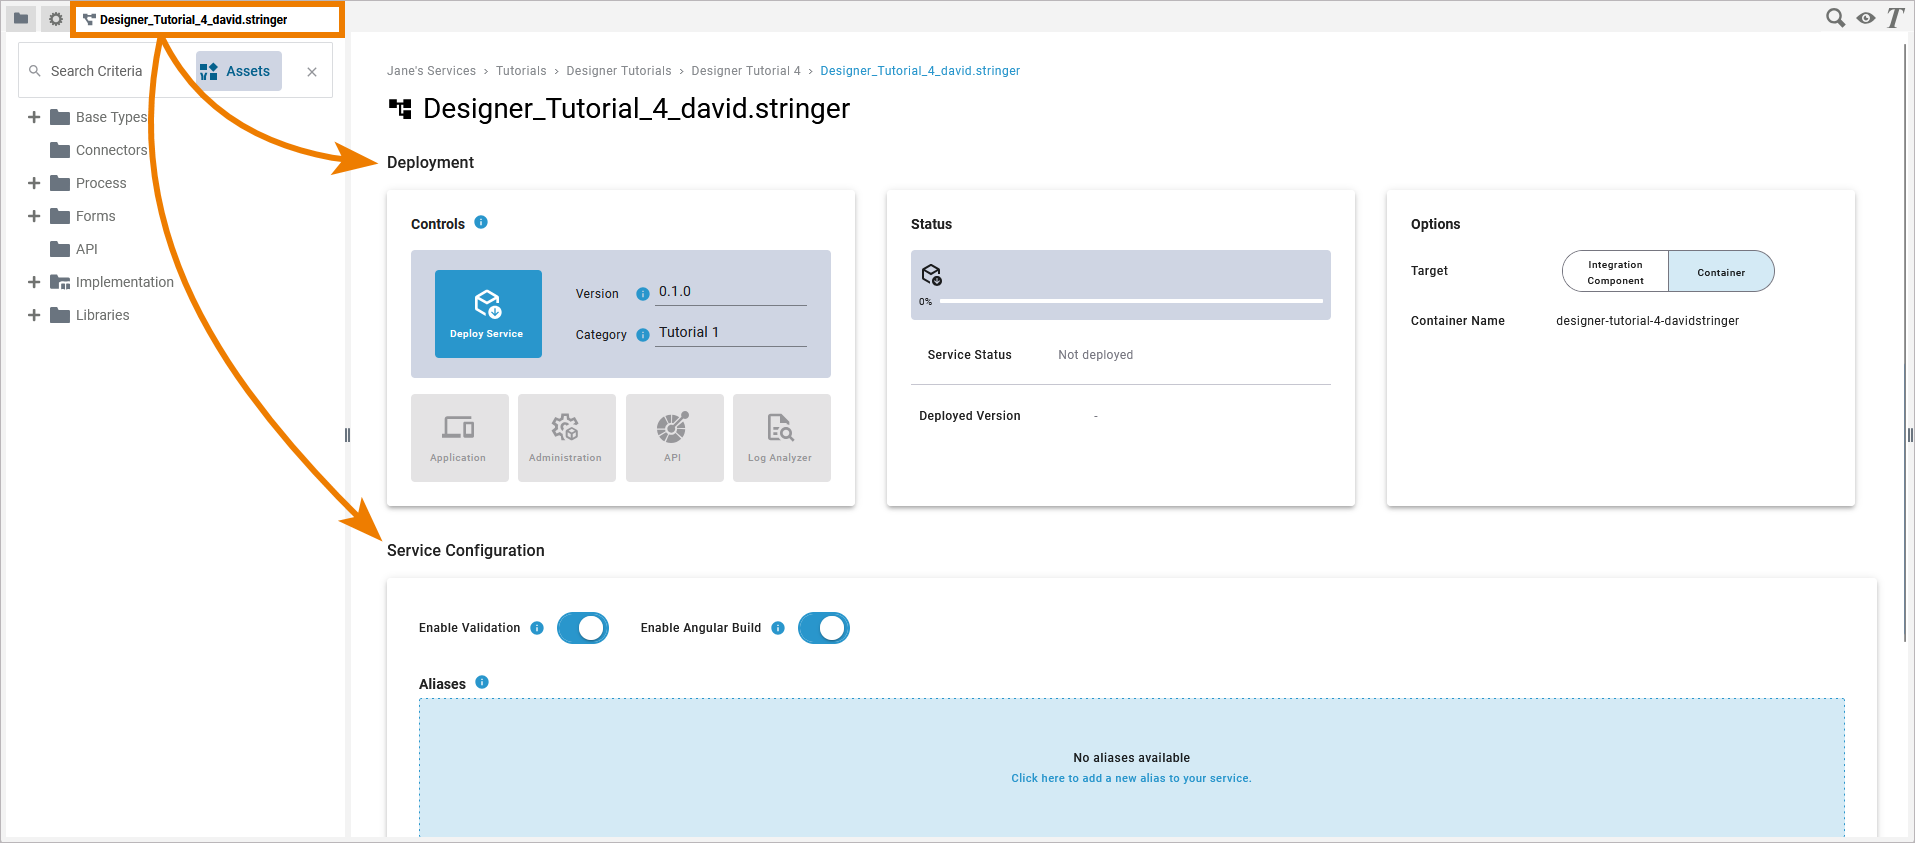Click the Search Criteria field
The image size is (1915, 843).
pos(97,71)
